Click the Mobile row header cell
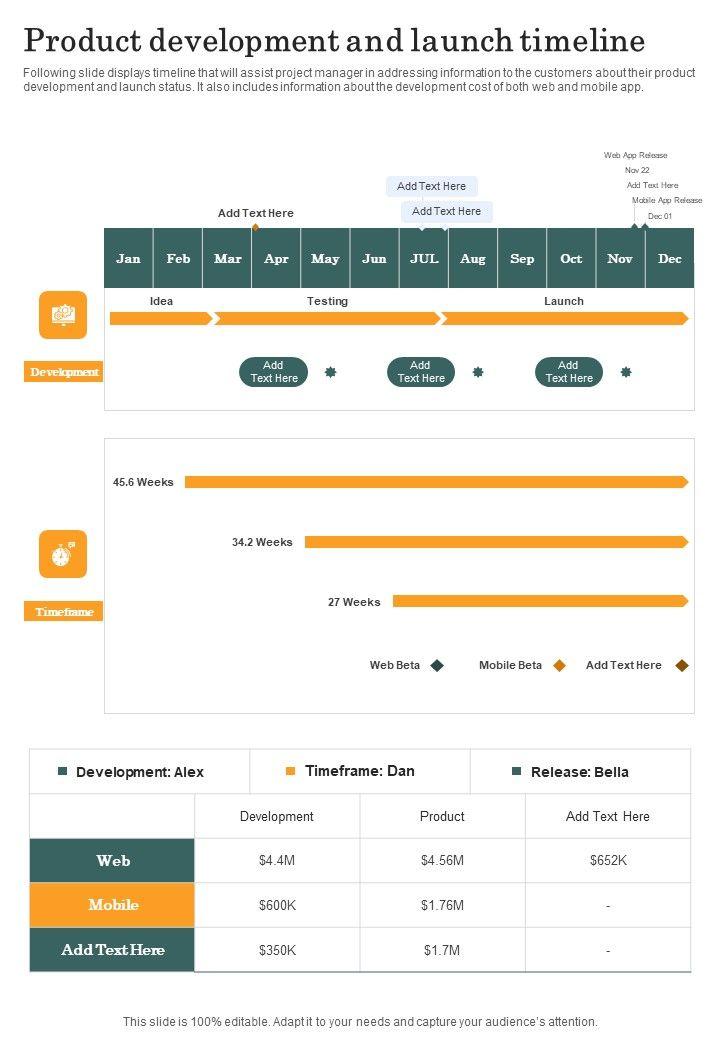Viewport: 720px width, 1040px height. tap(112, 905)
